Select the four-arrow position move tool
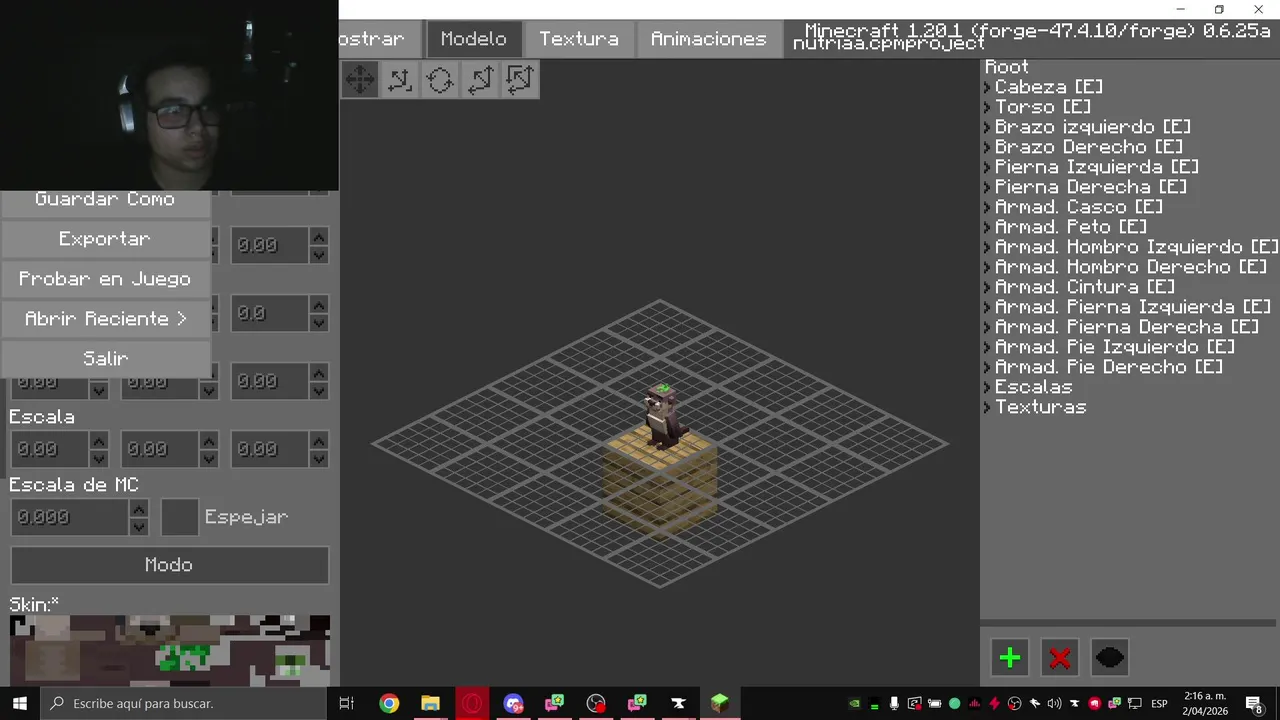This screenshot has width=1280, height=720. pyautogui.click(x=360, y=79)
